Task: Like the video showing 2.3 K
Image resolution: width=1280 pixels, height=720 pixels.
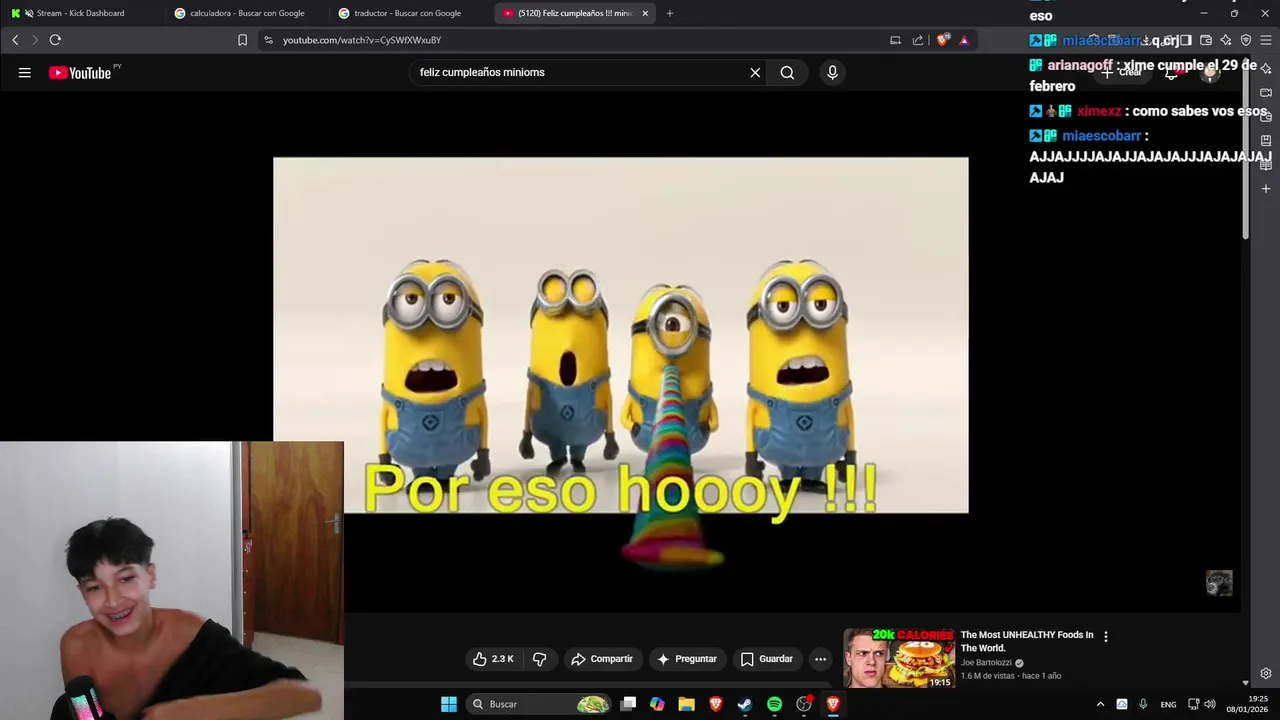Action: coord(493,659)
